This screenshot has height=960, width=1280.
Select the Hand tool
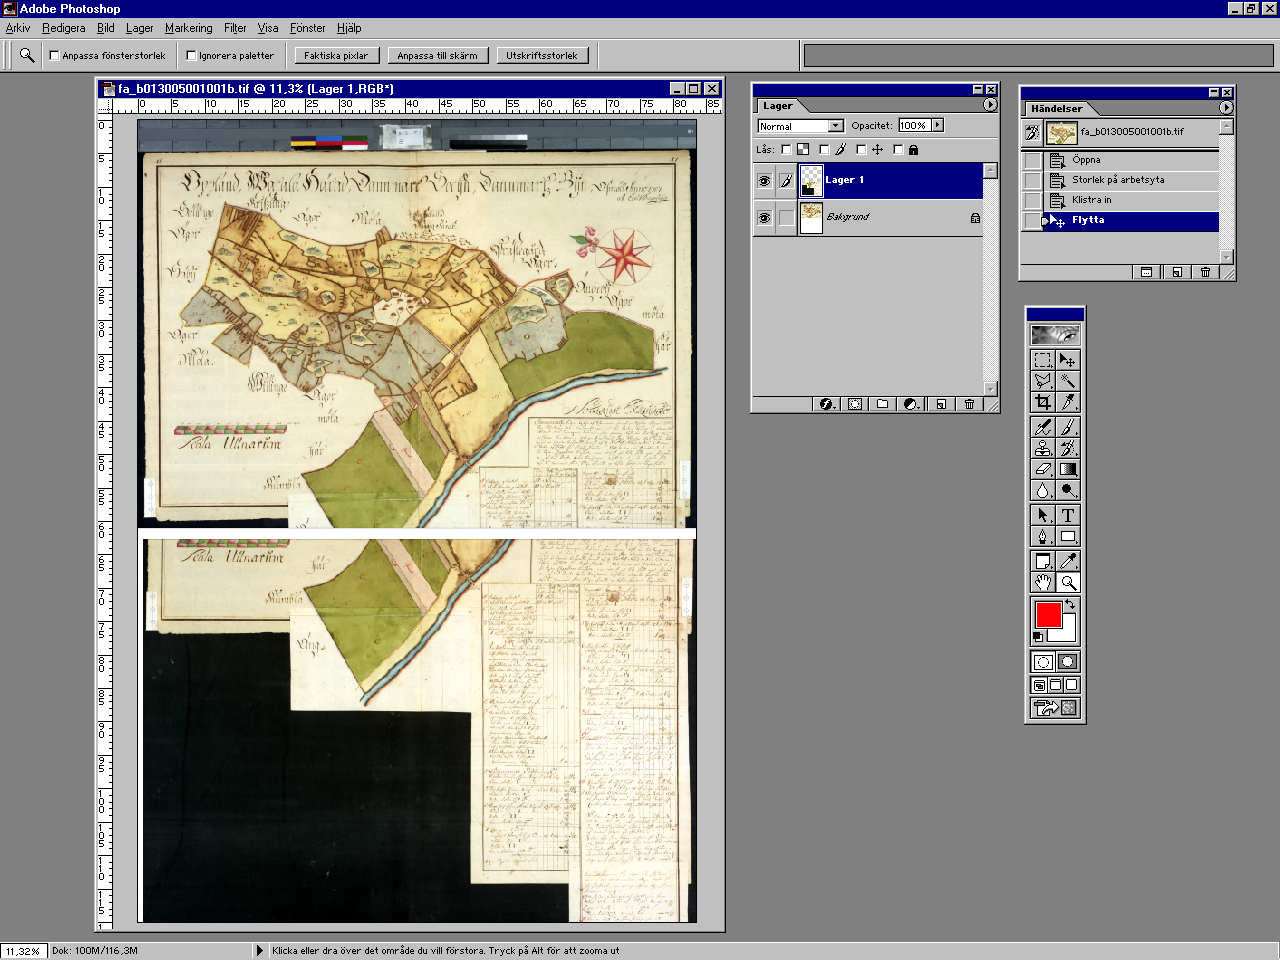[1043, 582]
